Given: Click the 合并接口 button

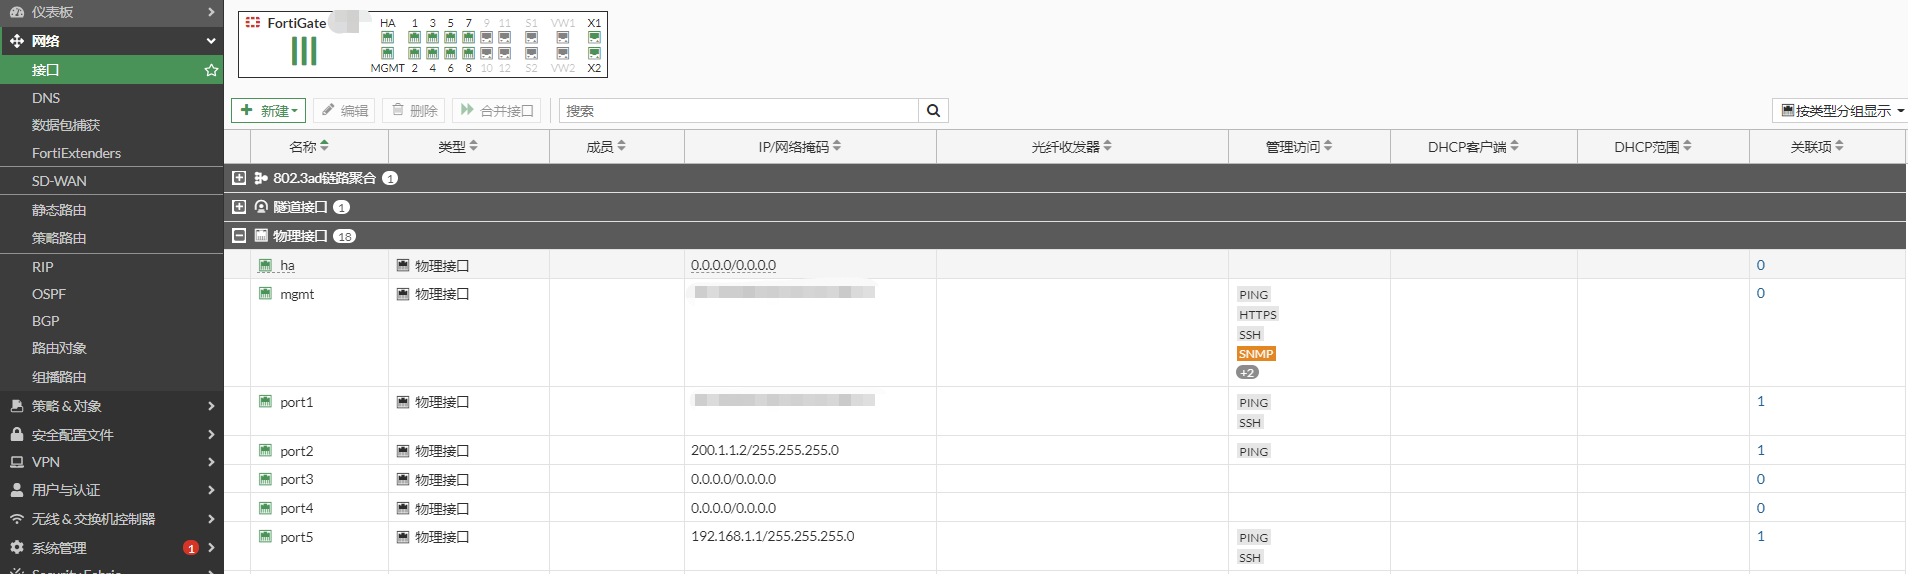Looking at the screenshot, I should coord(497,111).
